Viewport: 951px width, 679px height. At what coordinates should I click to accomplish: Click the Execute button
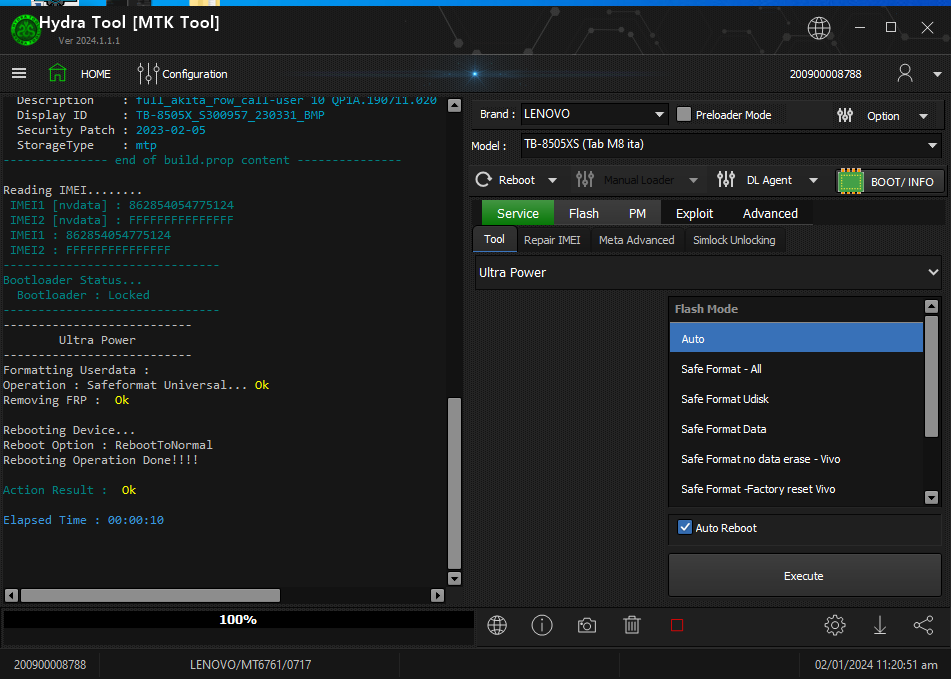pos(804,575)
